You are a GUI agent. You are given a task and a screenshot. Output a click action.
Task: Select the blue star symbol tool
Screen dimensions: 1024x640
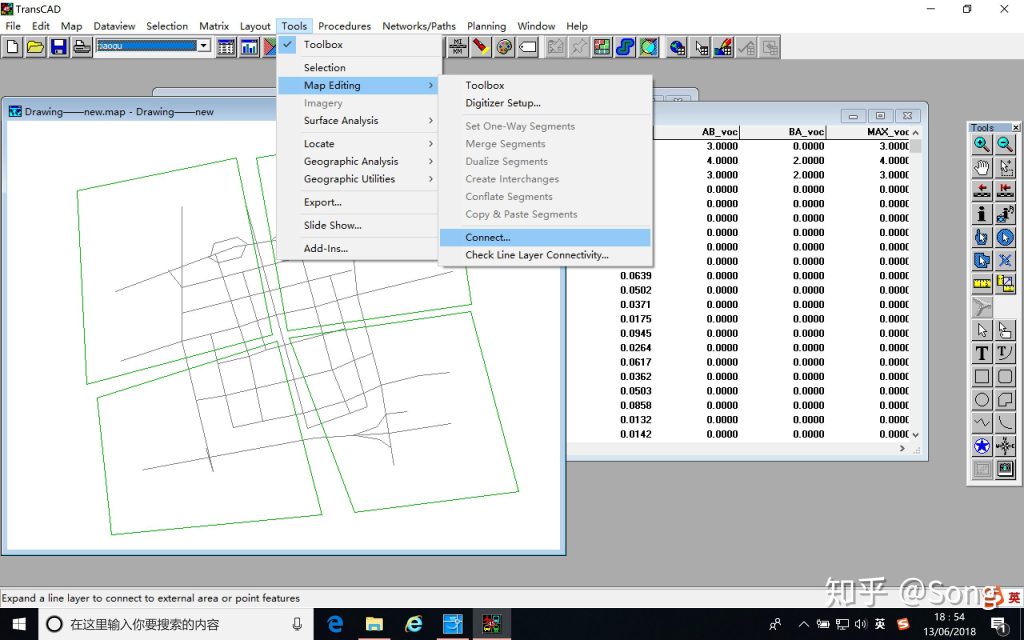982,446
